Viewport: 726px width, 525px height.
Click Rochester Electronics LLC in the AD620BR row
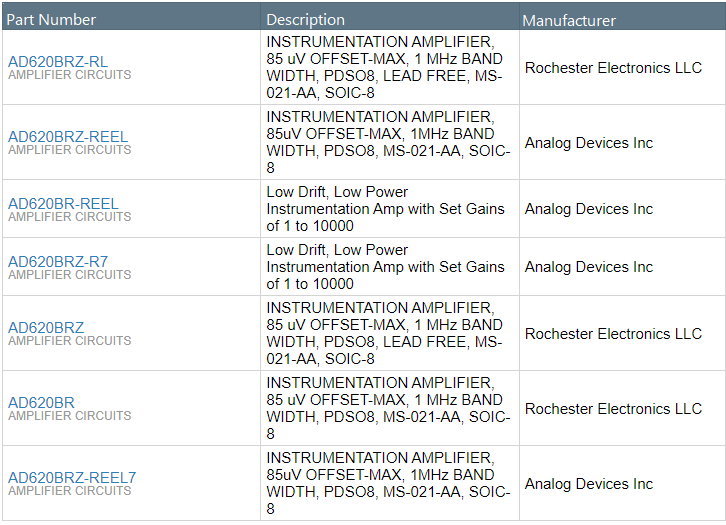point(613,409)
